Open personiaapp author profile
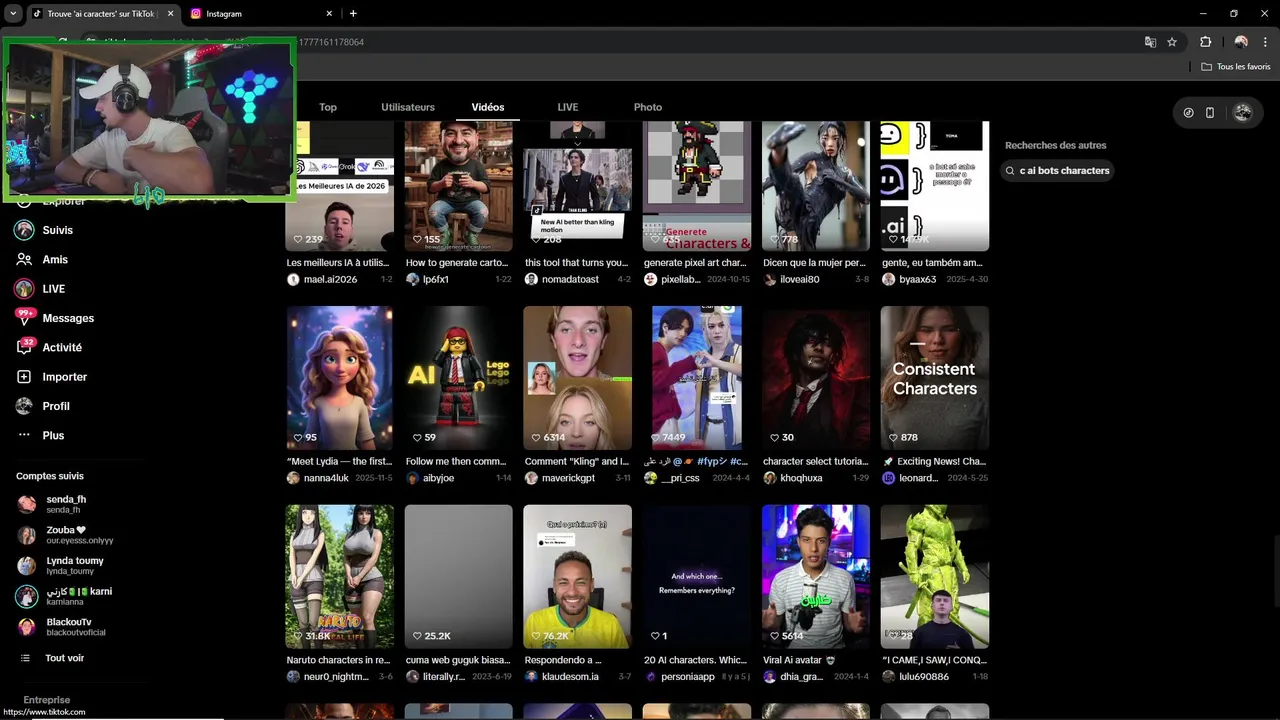Image resolution: width=1280 pixels, height=720 pixels. point(687,677)
